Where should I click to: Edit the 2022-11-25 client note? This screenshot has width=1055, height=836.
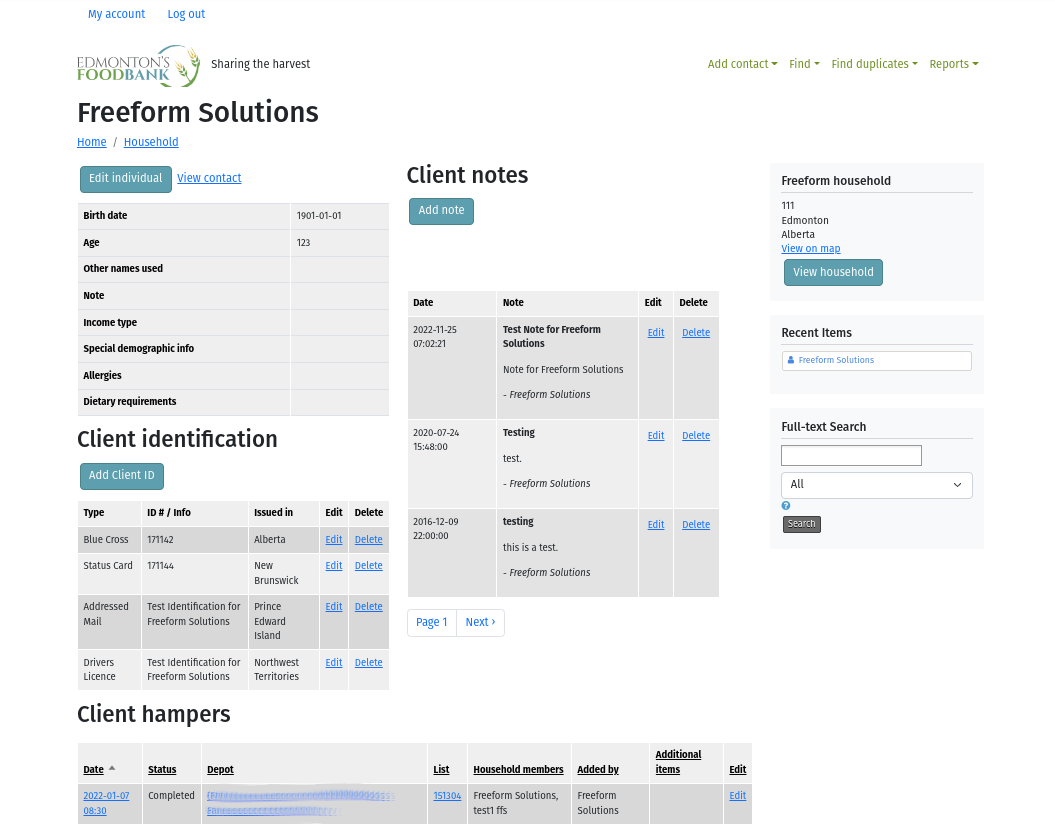point(655,333)
